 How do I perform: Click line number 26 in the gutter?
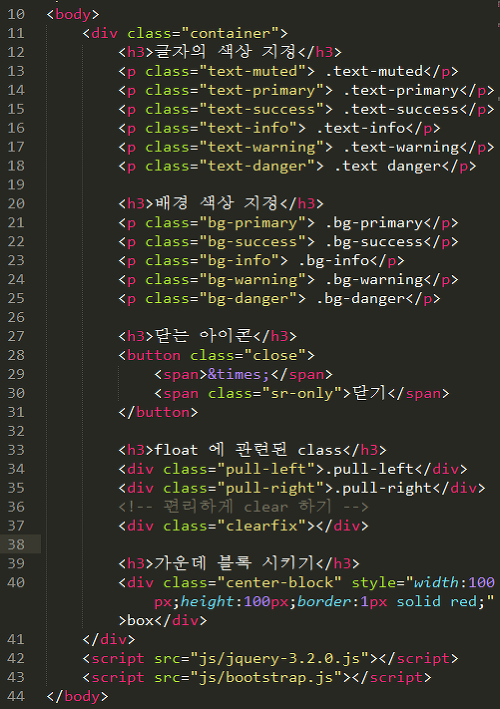16,317
